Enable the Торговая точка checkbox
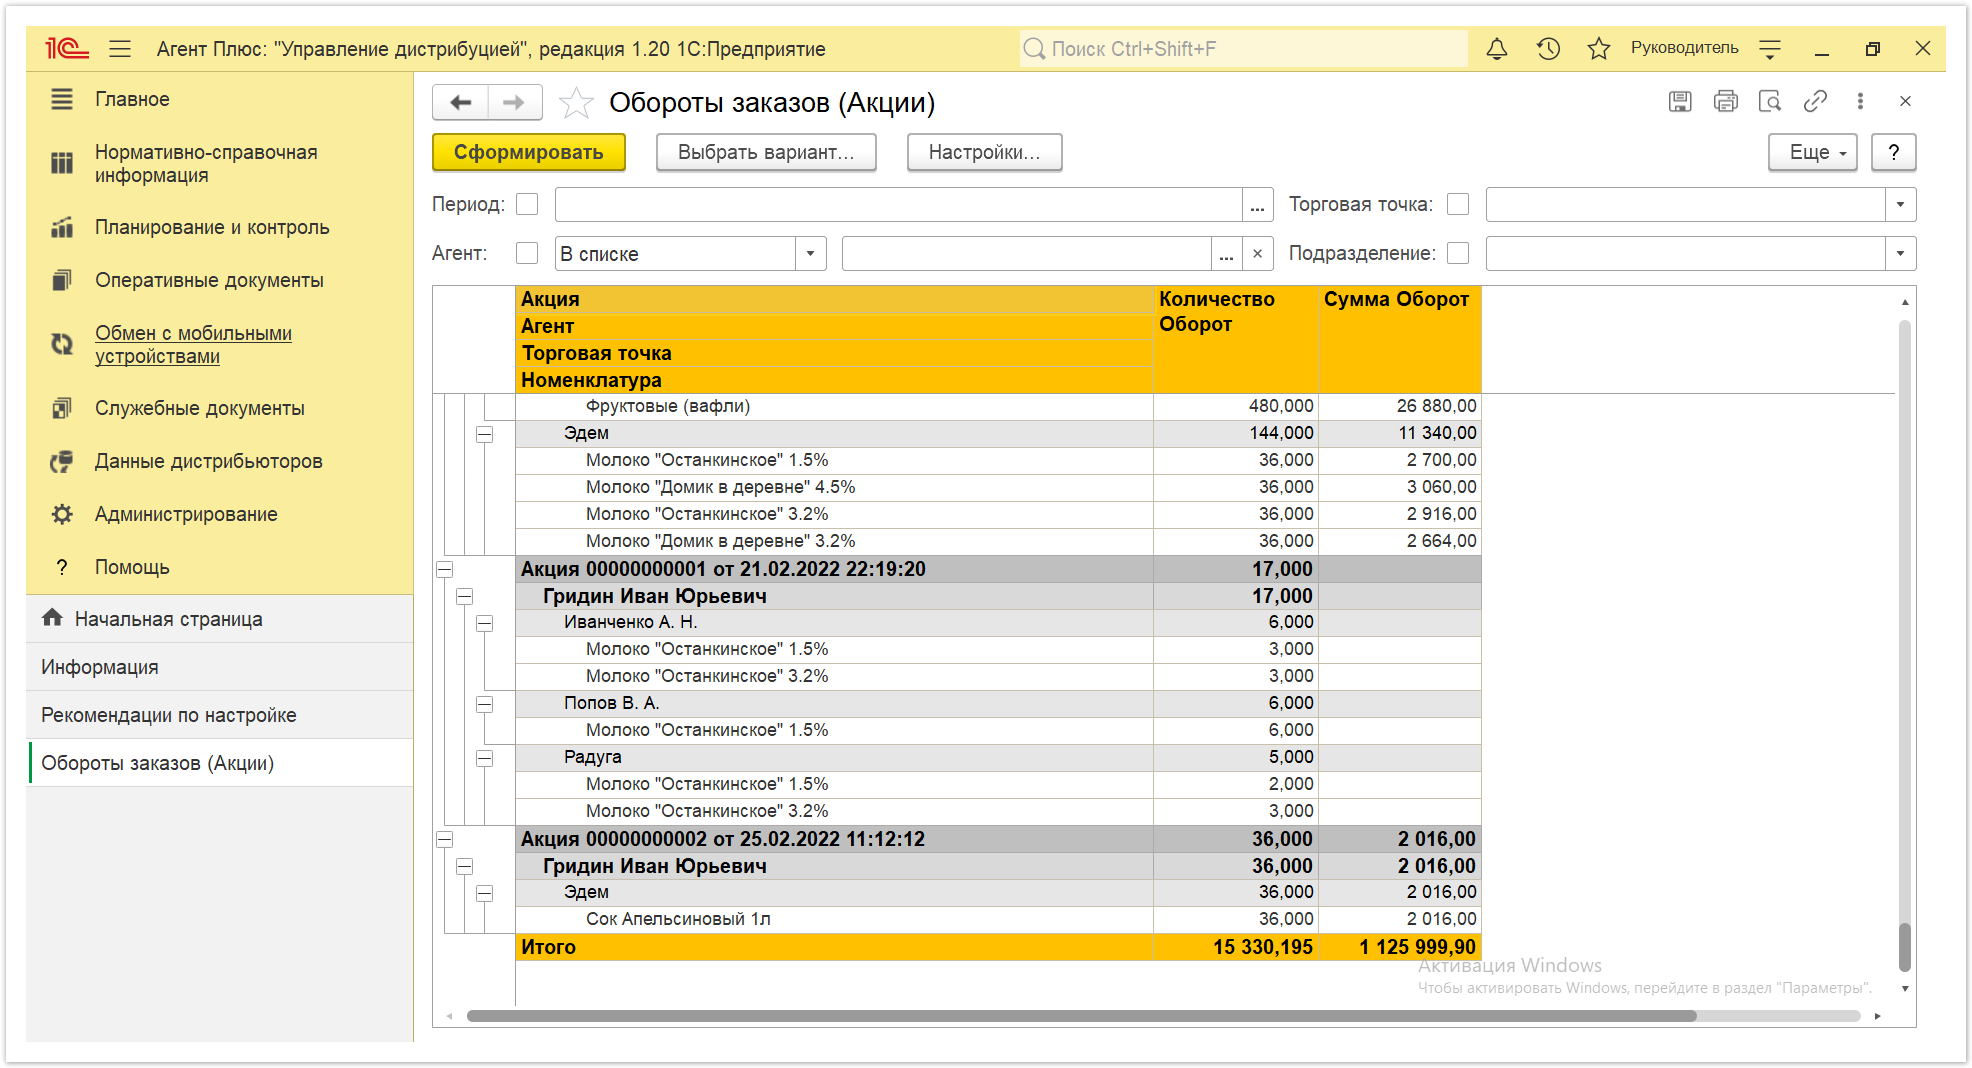 1458,204
